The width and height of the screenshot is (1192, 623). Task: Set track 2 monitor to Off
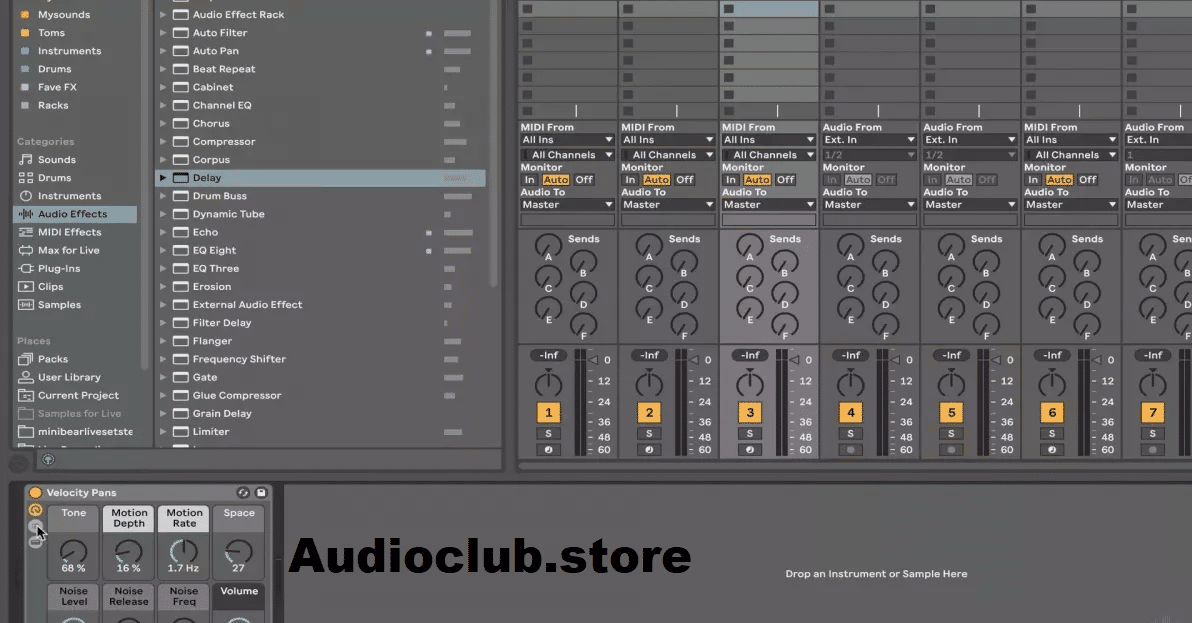click(x=684, y=180)
